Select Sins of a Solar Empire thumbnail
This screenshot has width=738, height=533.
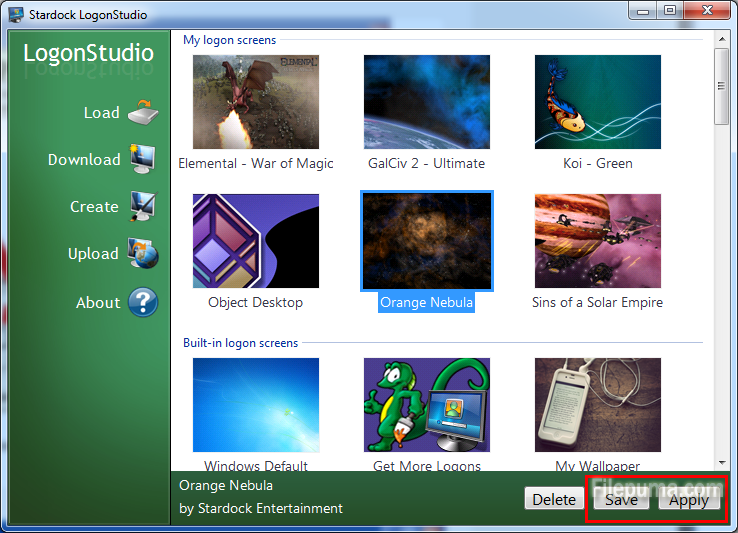pos(597,241)
